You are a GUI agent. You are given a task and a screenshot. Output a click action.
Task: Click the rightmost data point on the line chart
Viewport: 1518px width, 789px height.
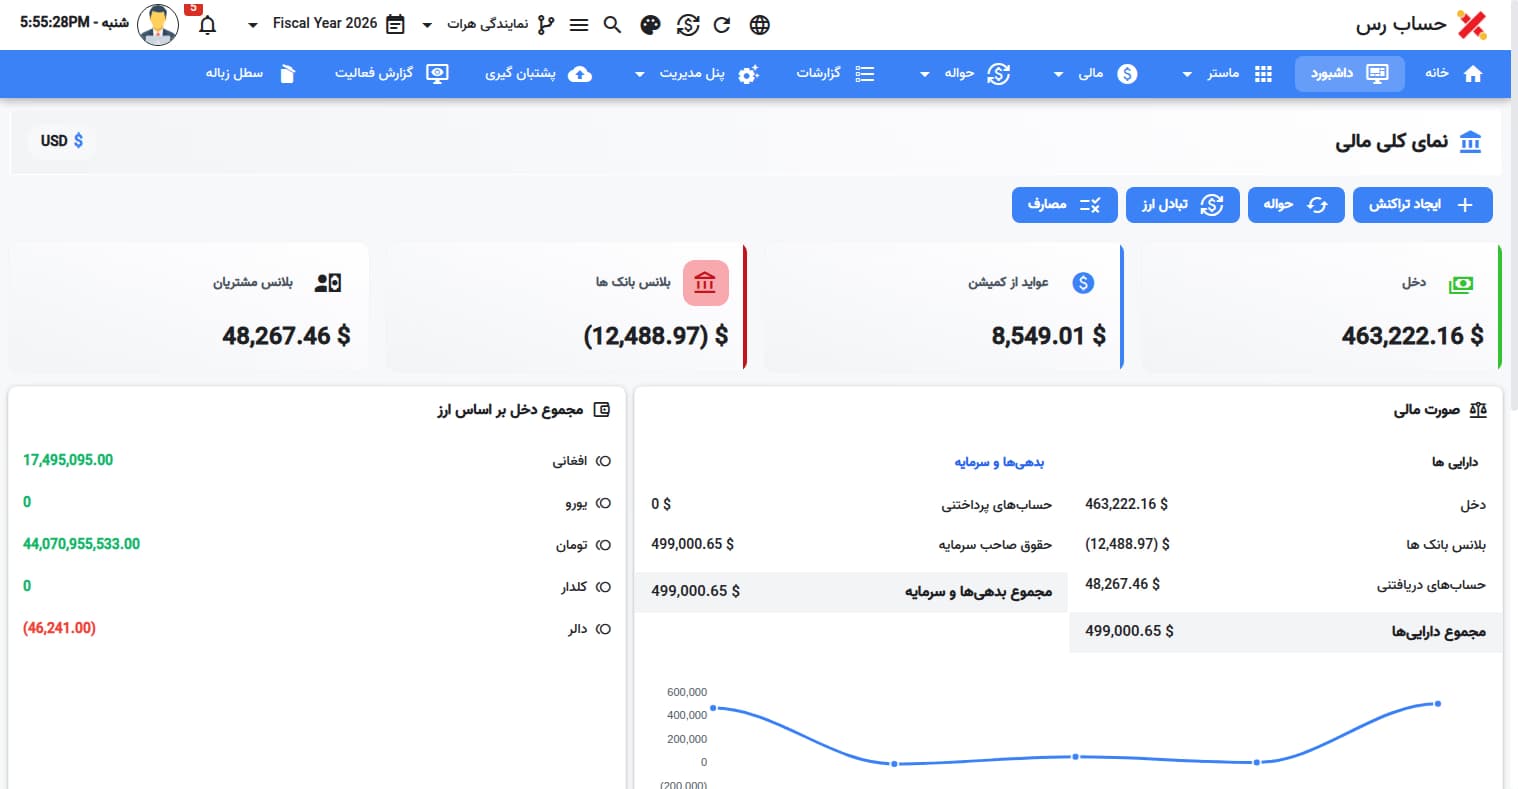click(1438, 704)
